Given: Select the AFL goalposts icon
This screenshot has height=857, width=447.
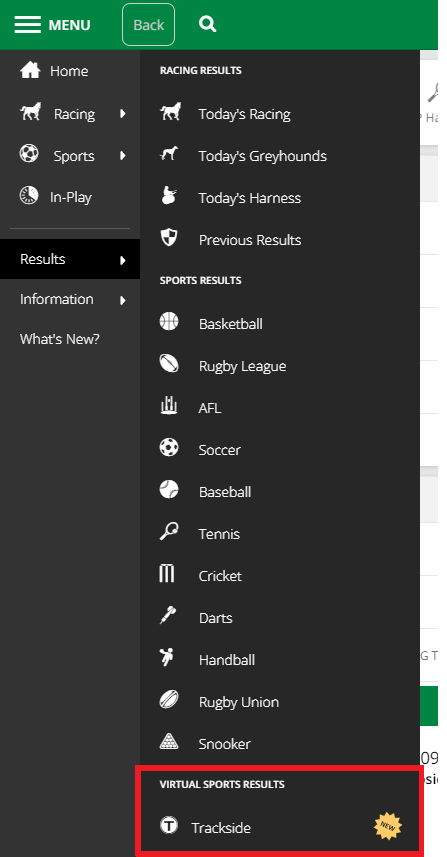Looking at the screenshot, I should 169,406.
